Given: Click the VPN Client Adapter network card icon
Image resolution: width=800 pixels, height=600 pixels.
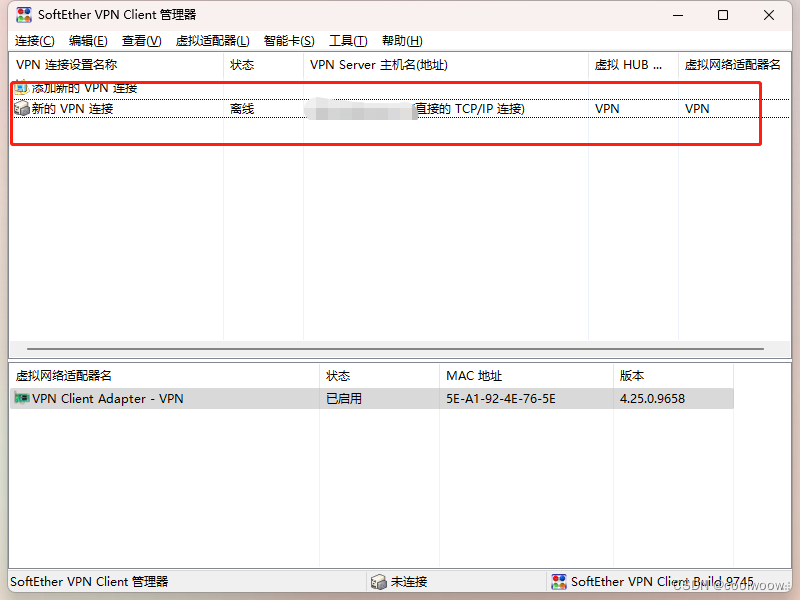Looking at the screenshot, I should (x=21, y=398).
